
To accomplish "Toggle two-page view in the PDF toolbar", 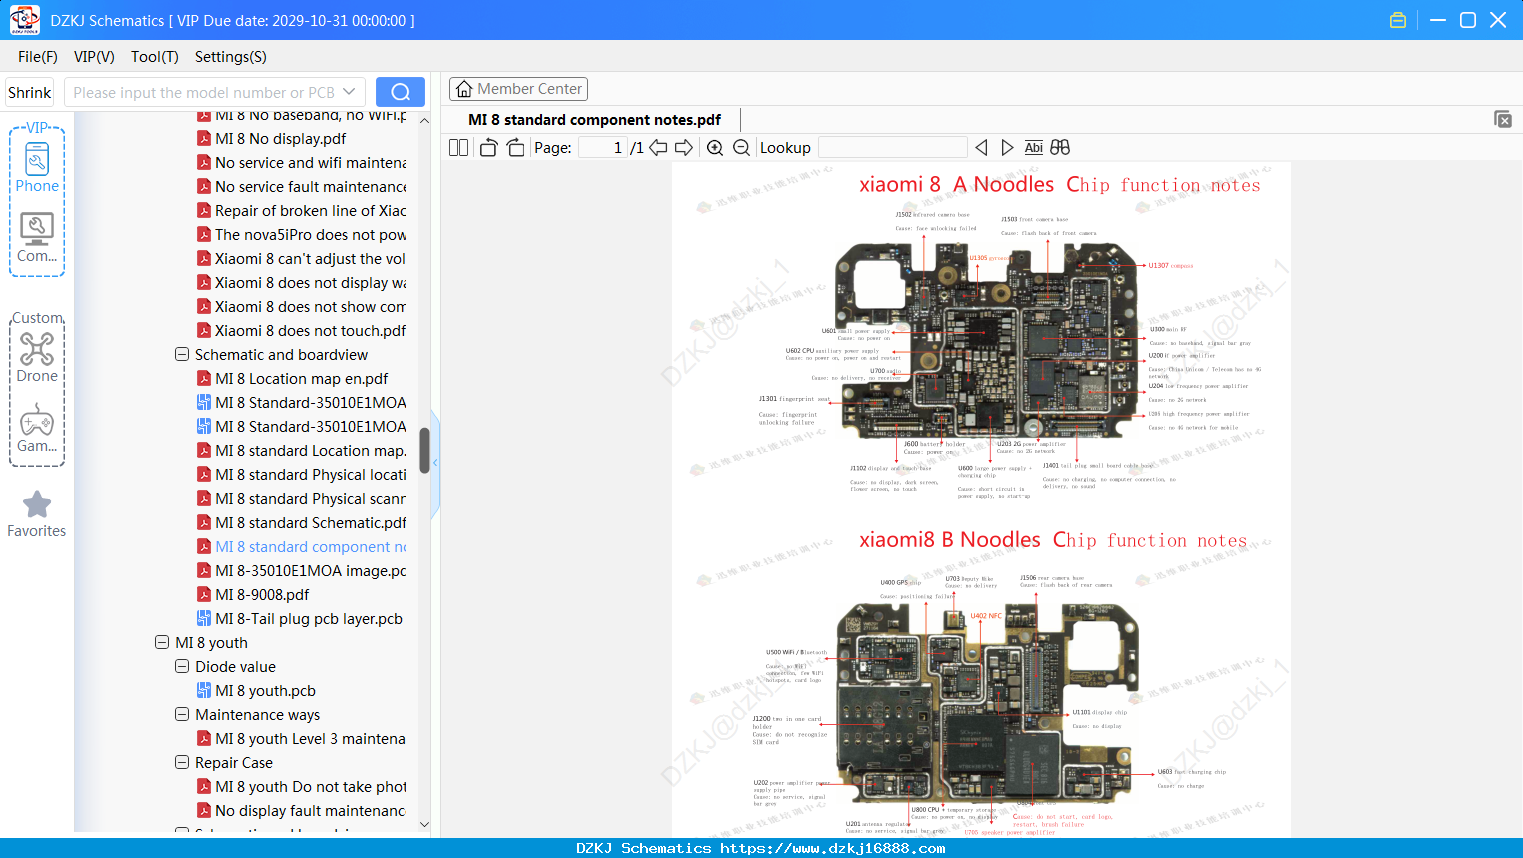I will pos(458,148).
